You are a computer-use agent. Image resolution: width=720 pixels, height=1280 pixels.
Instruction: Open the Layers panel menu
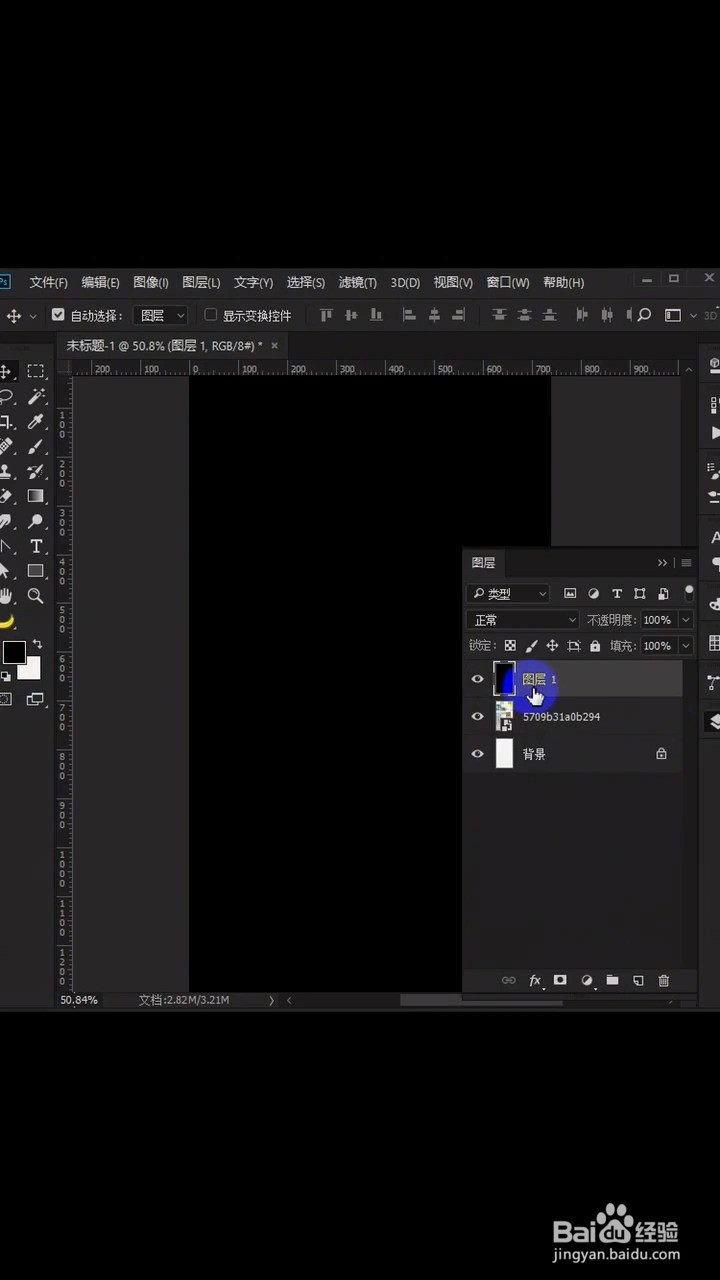pyautogui.click(x=686, y=563)
